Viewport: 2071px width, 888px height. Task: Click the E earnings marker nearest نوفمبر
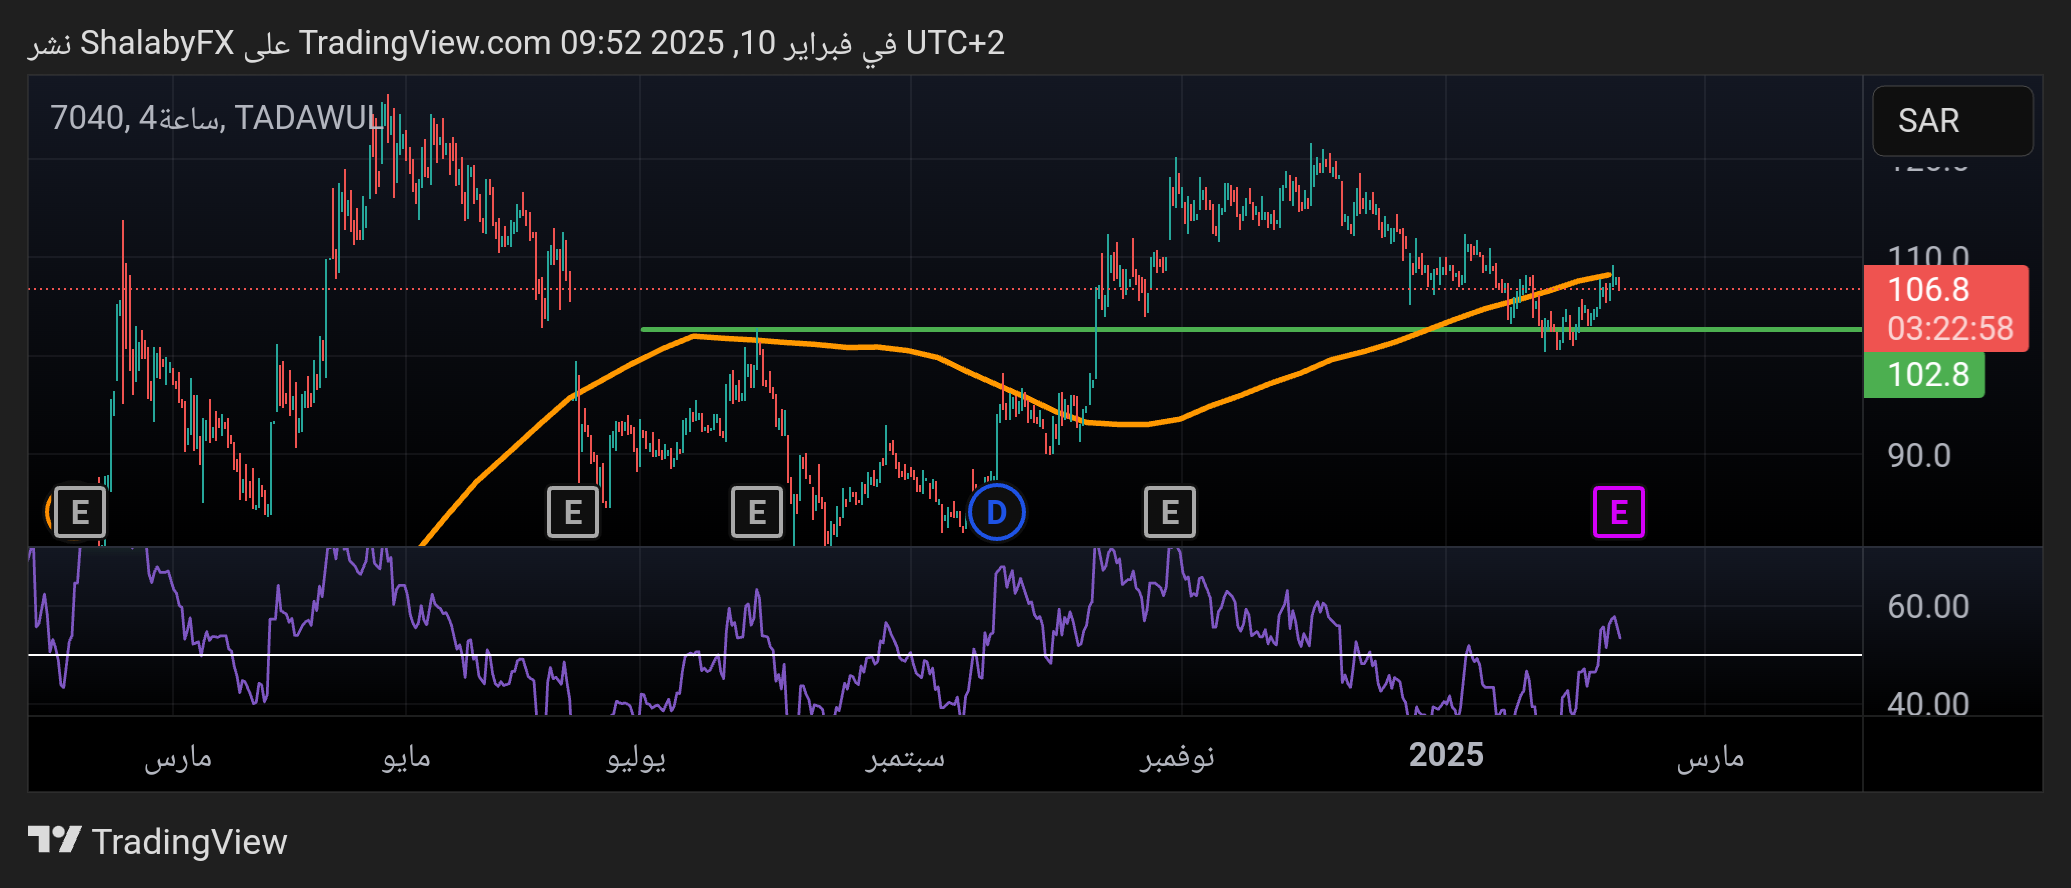[x=1169, y=512]
